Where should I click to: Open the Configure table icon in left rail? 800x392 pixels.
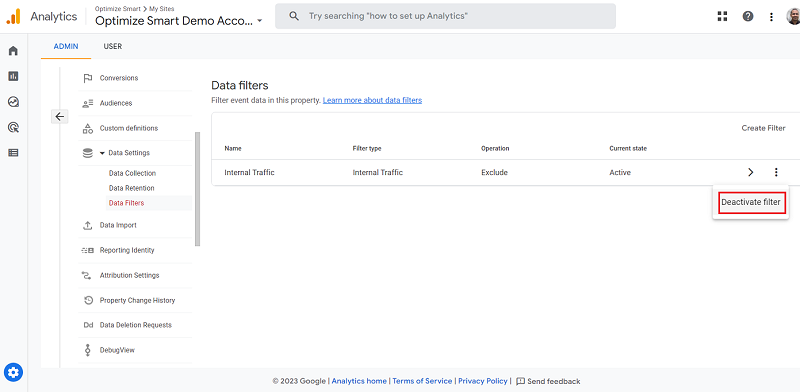[x=13, y=152]
